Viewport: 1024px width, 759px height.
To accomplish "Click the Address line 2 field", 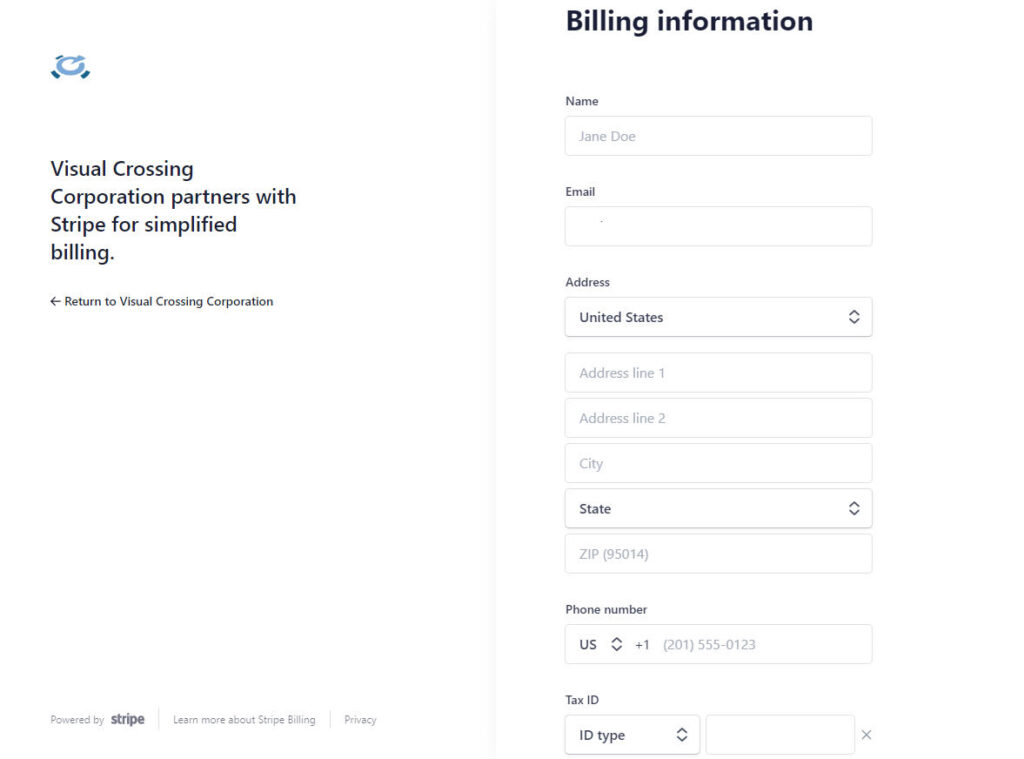I will pyautogui.click(x=718, y=418).
